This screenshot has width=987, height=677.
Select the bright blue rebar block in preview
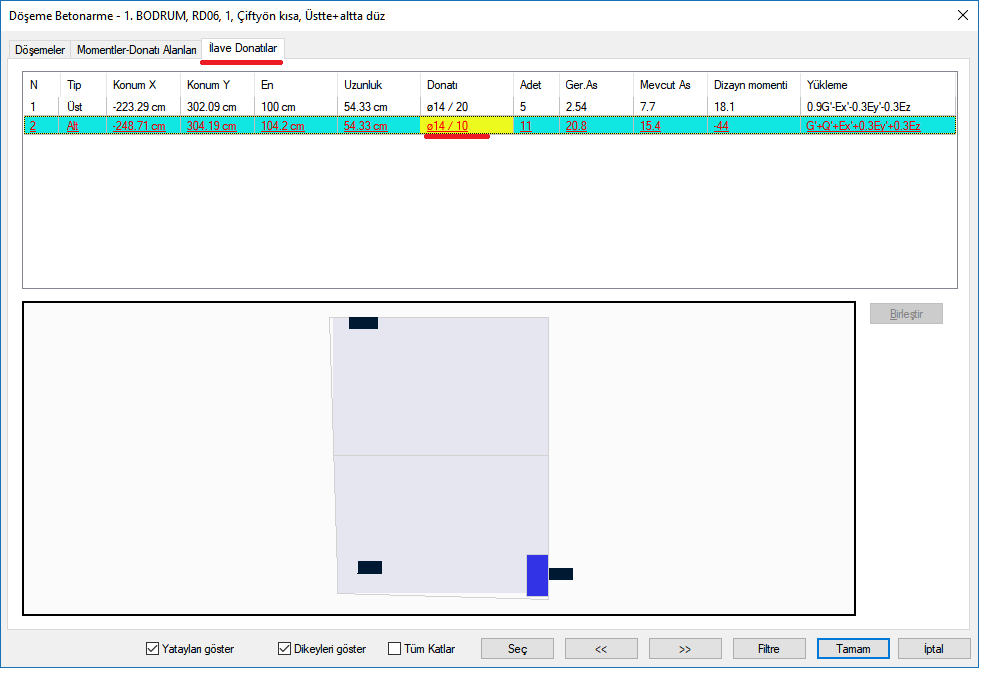coord(537,575)
